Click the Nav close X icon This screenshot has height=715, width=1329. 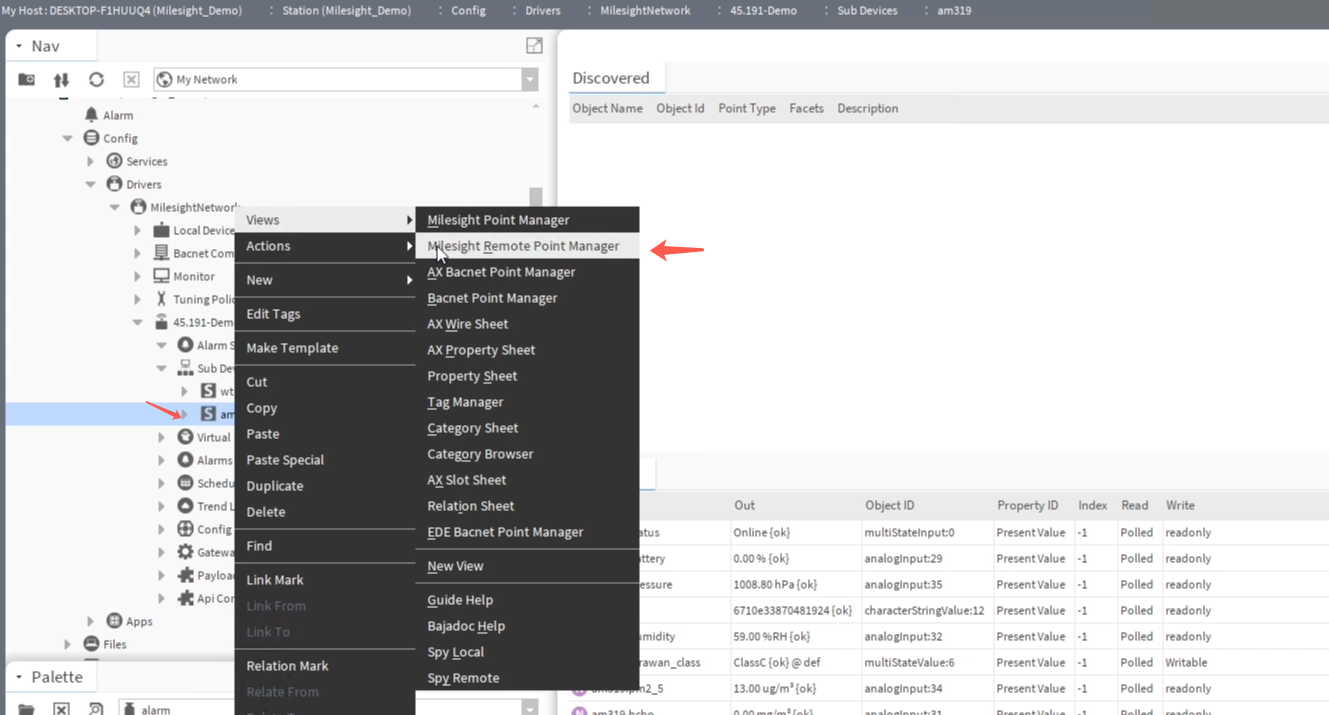tap(131, 79)
